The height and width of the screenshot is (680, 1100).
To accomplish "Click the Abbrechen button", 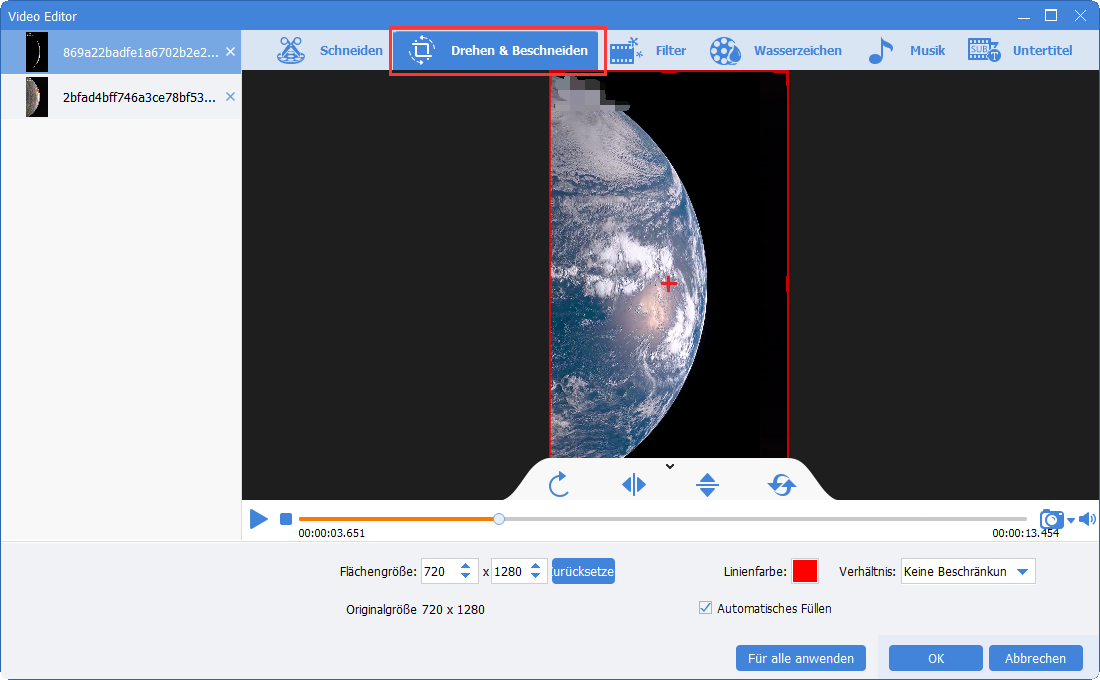I will (1035, 658).
